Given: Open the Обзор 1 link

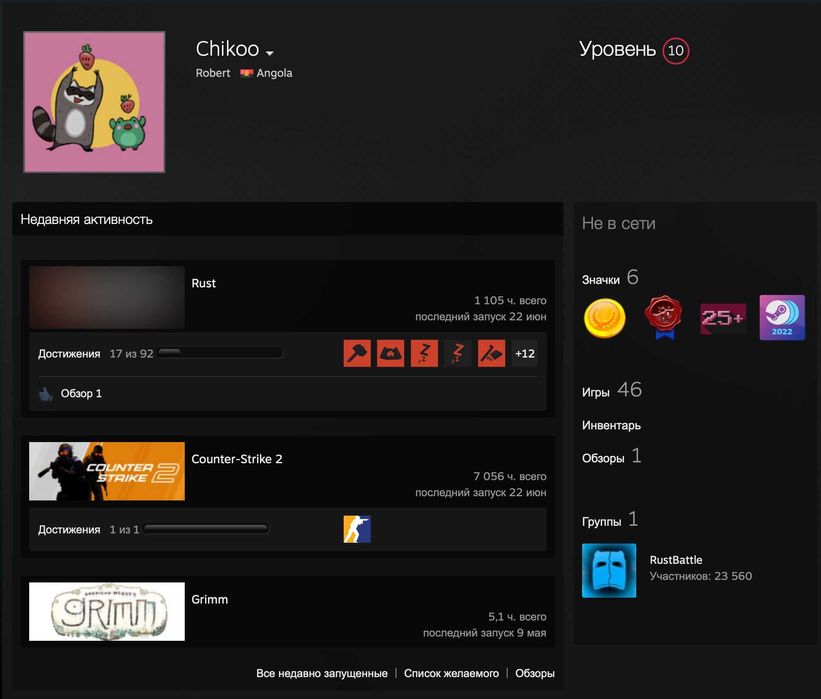Looking at the screenshot, I should tap(81, 394).
